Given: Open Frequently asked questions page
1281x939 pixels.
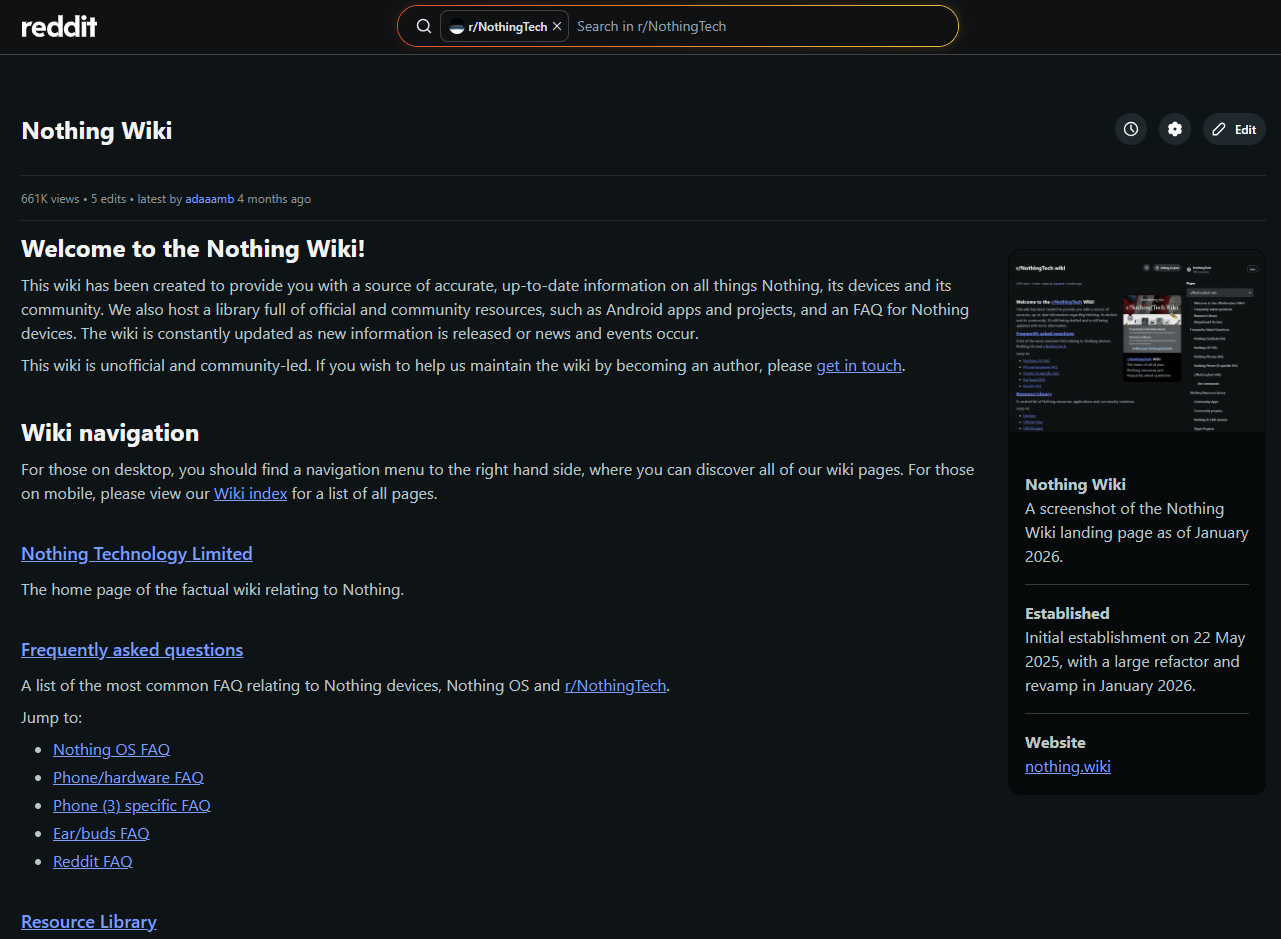Looking at the screenshot, I should tap(132, 650).
